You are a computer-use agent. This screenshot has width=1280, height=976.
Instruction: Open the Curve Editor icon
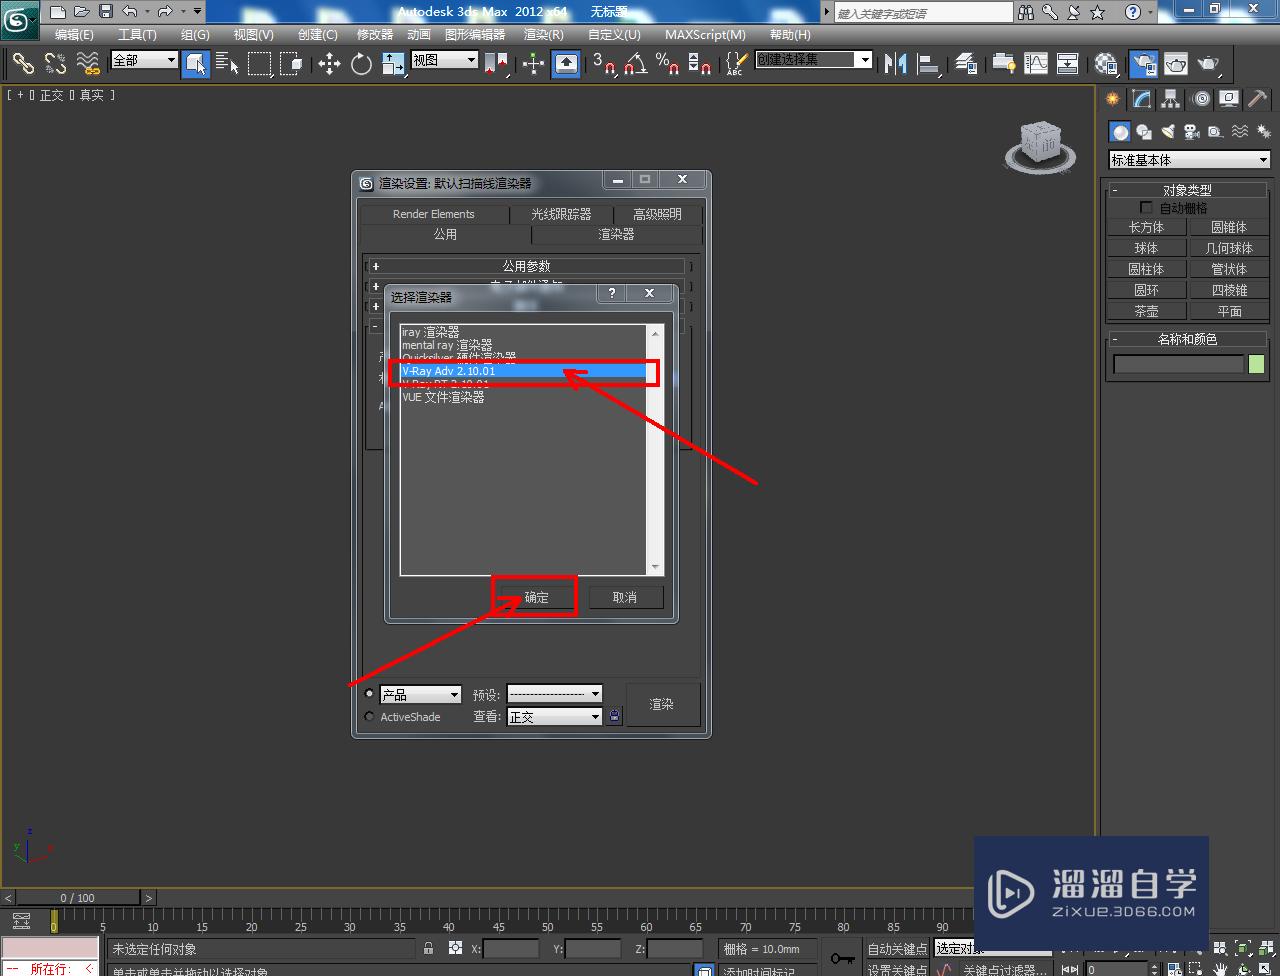click(x=1036, y=64)
